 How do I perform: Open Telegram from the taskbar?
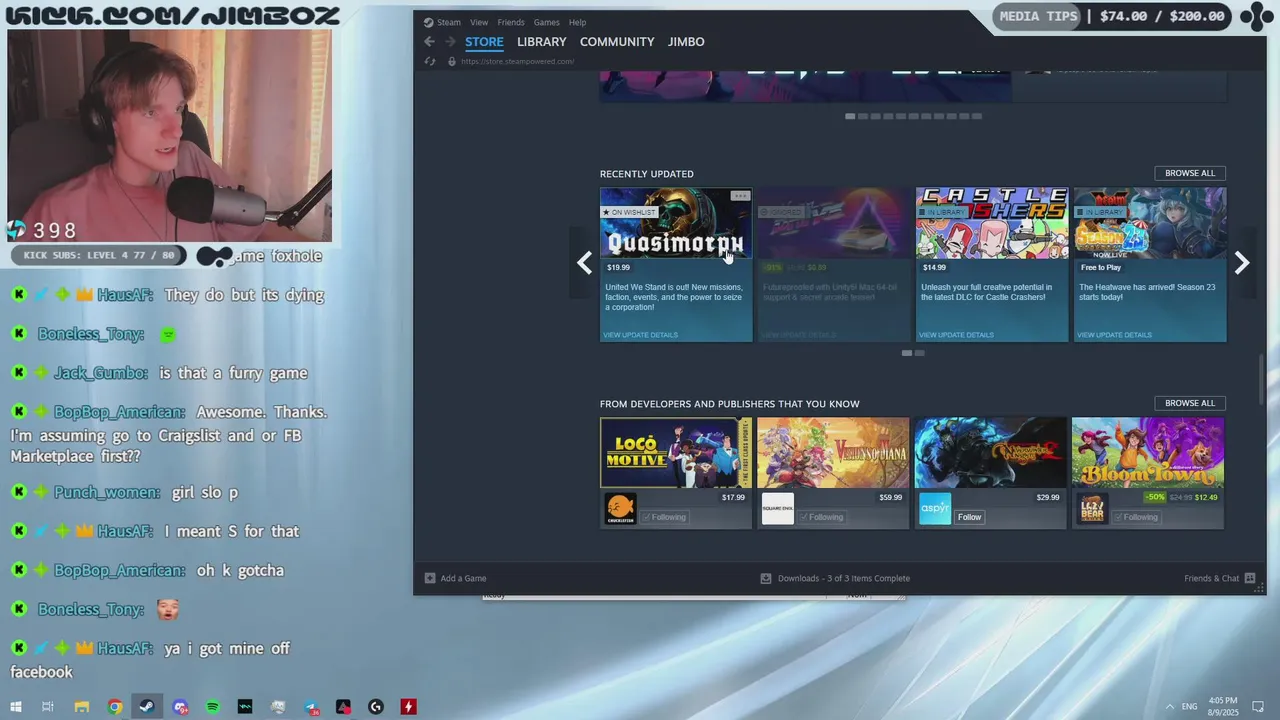point(311,707)
